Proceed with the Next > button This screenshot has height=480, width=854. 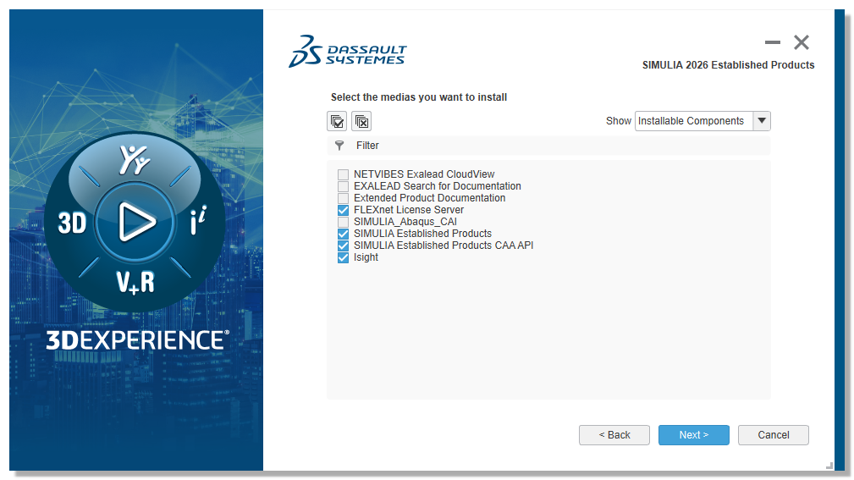pos(693,435)
